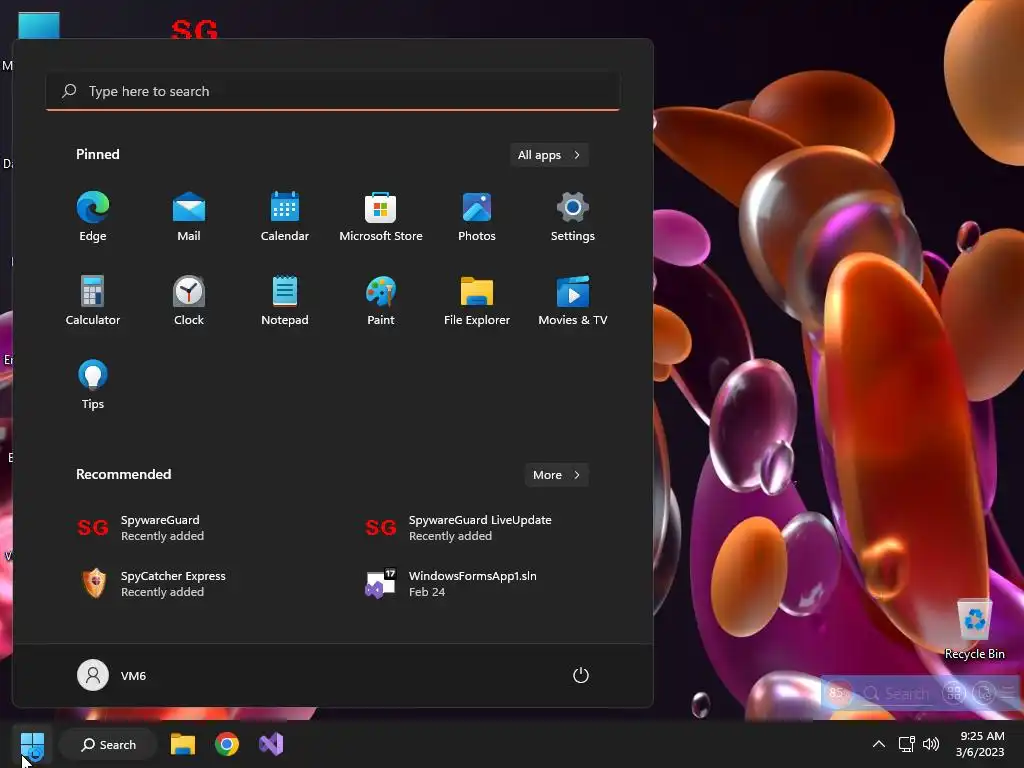1024x768 pixels.
Task: Launch Movies & TV
Action: (x=573, y=300)
